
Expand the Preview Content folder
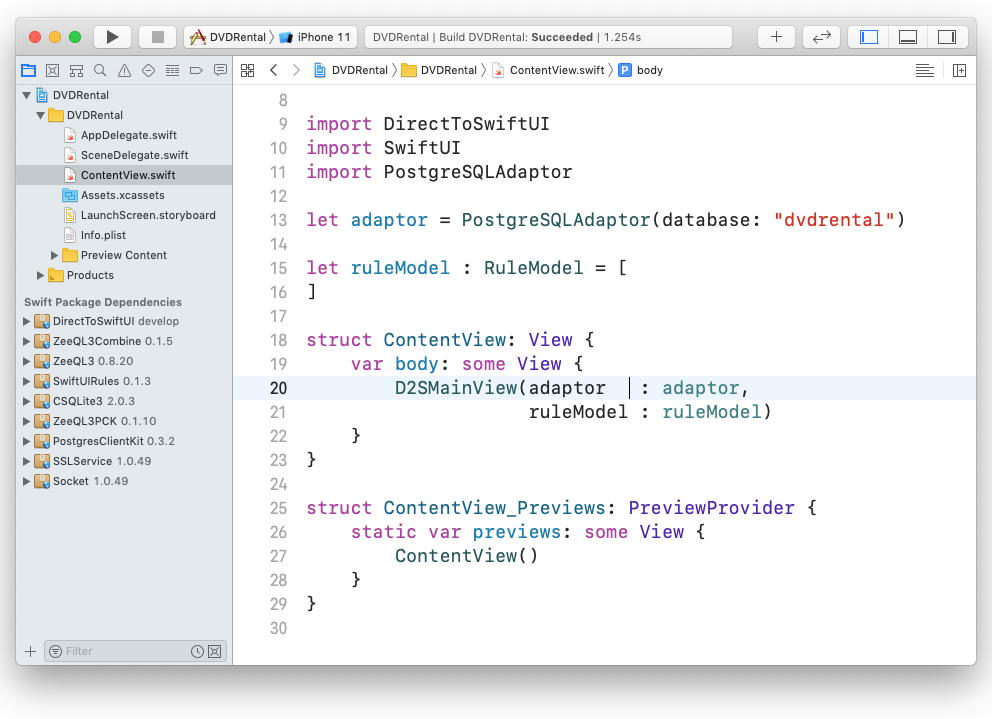click(x=54, y=255)
